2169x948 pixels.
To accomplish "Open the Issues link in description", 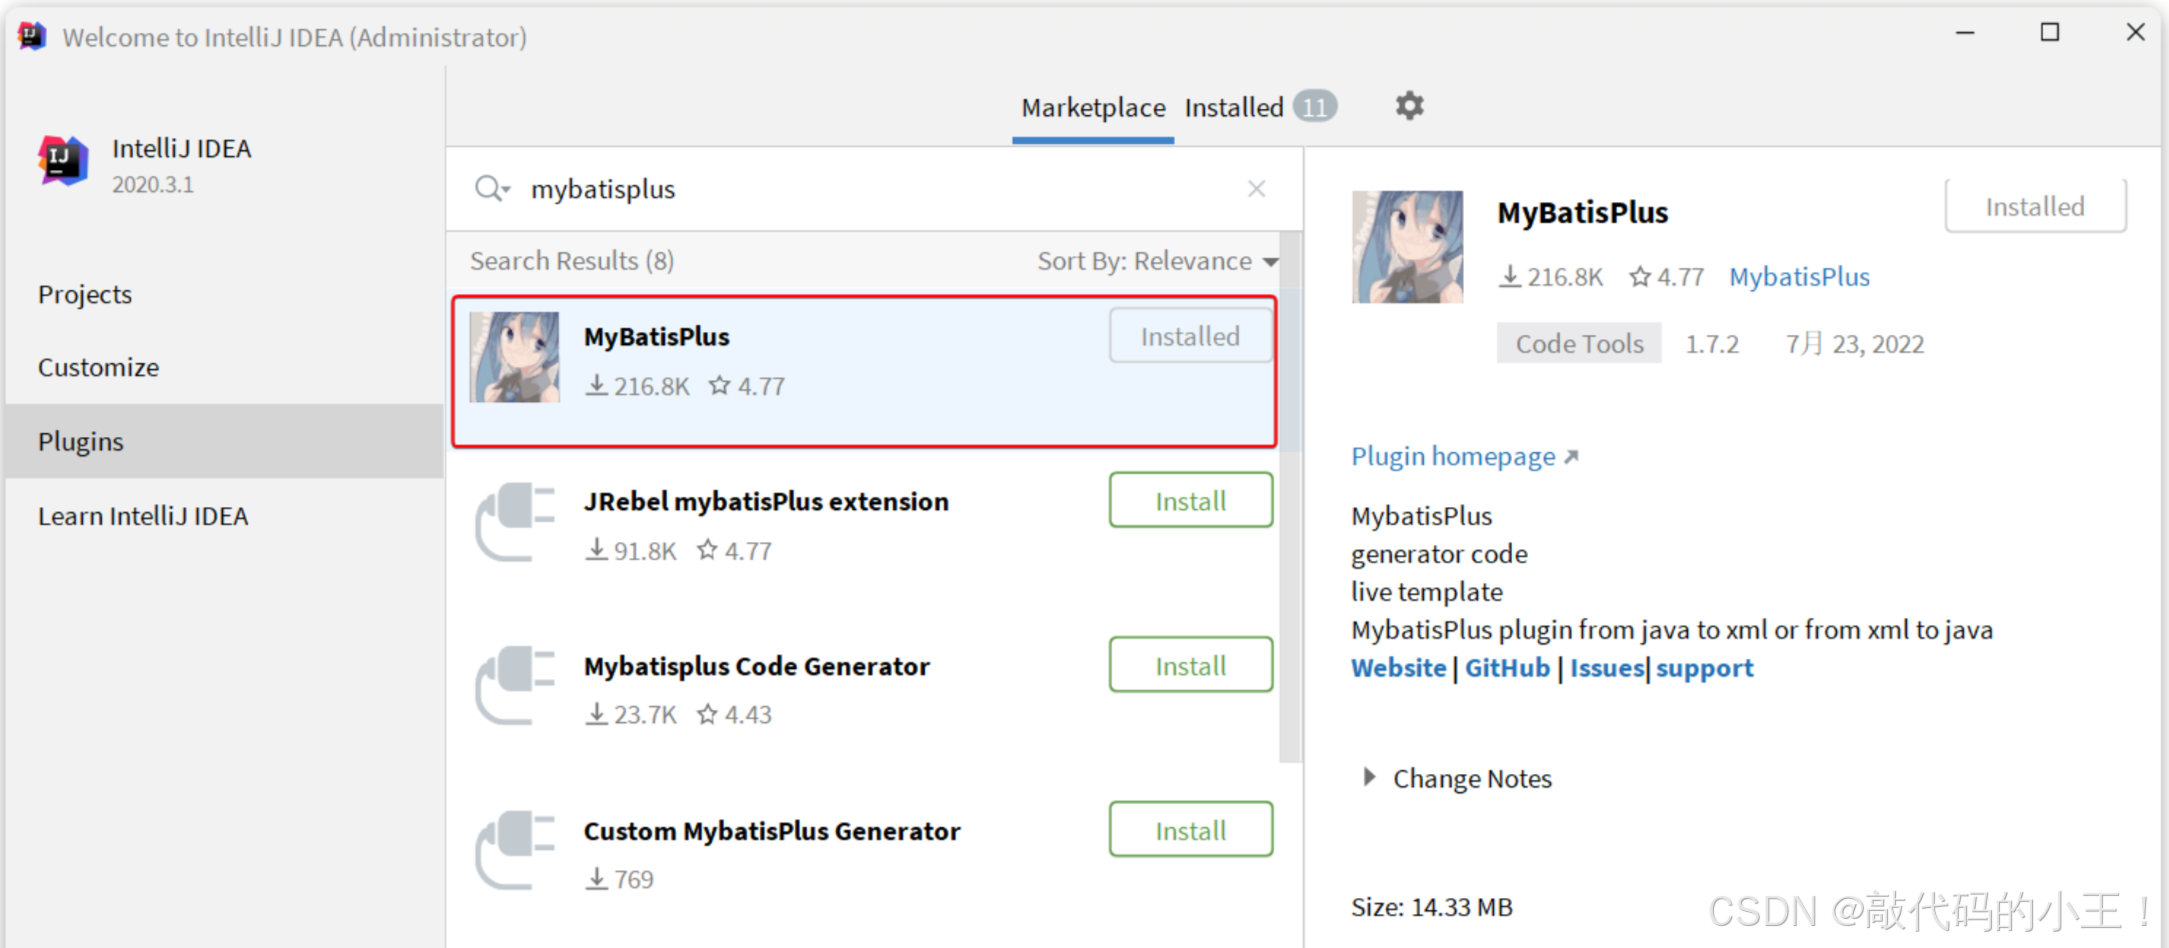I will (1606, 668).
